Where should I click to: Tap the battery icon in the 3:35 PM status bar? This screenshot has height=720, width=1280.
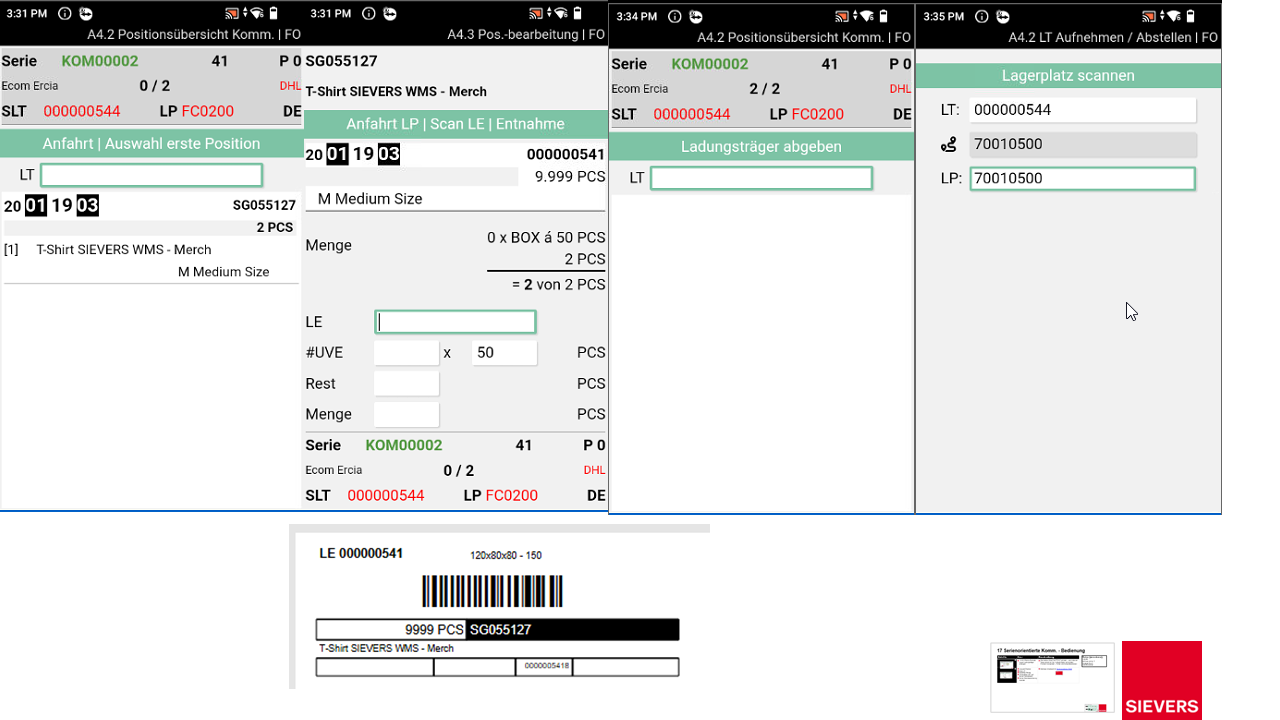[x=1191, y=16]
